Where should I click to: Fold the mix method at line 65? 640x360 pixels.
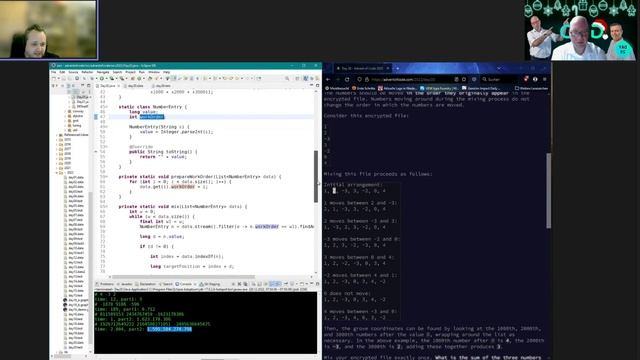click(x=107, y=207)
